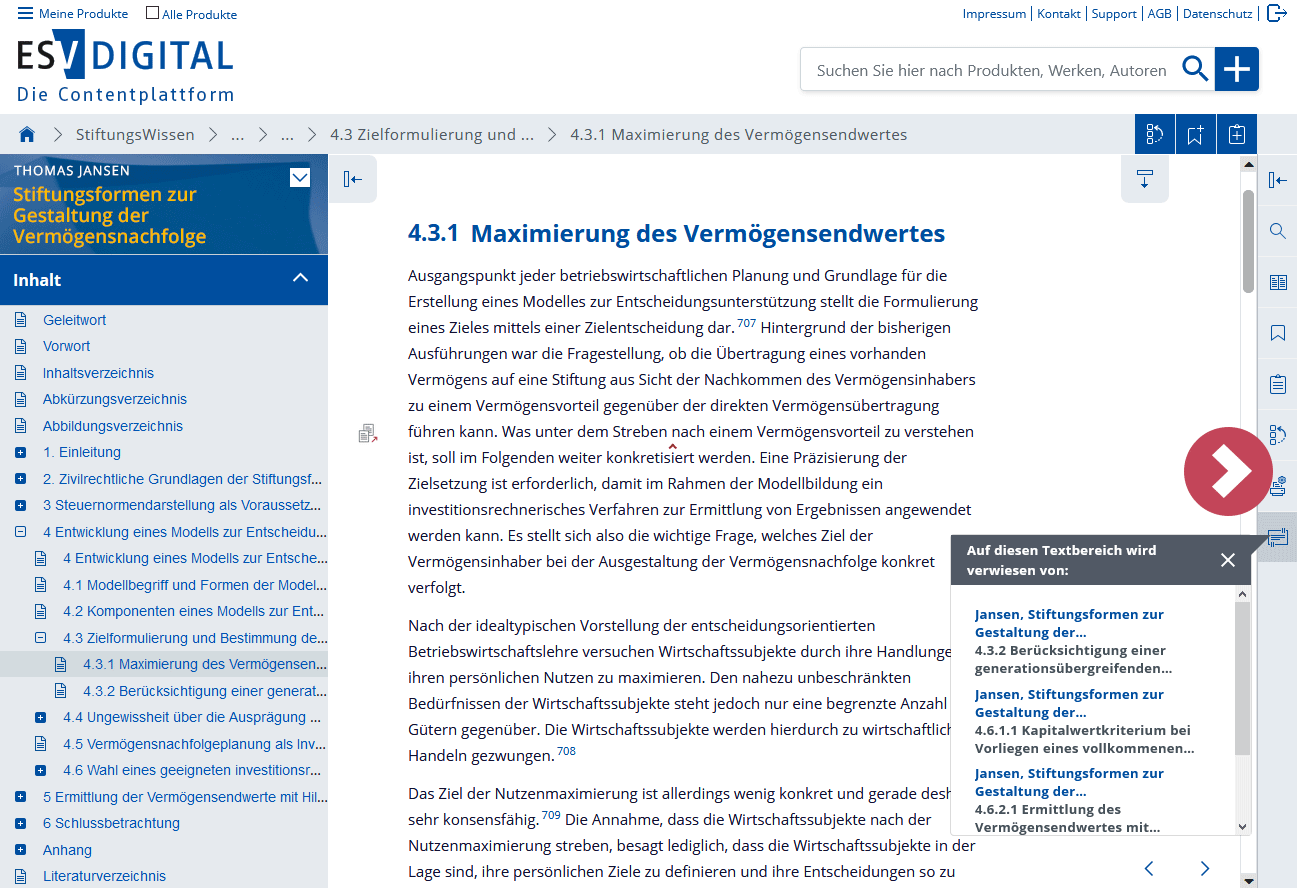This screenshot has height=888, width=1297.
Task: Expand 2. Zivilrechtliche Grundlagen chapter
Action: [20, 479]
